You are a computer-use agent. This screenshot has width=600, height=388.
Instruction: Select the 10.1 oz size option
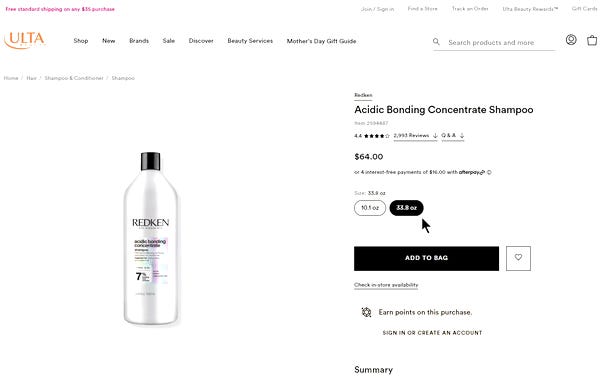click(370, 208)
